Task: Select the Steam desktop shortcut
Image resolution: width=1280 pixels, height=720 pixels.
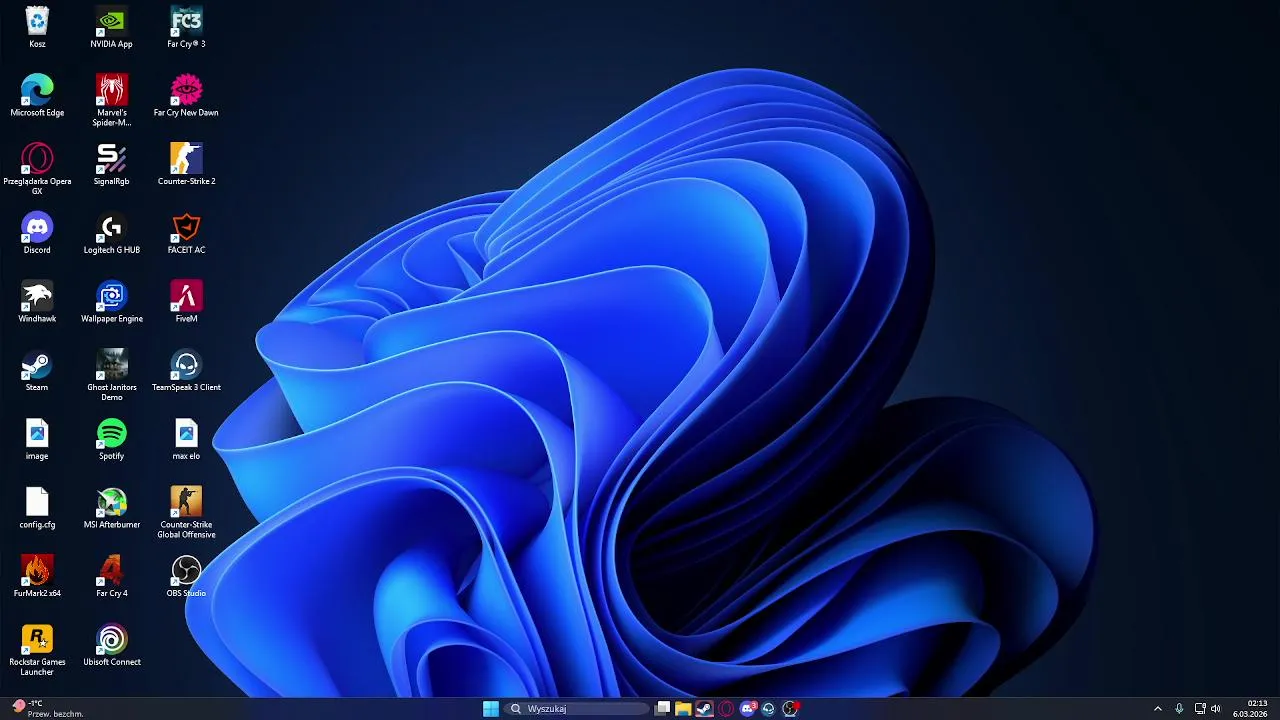Action: click(37, 371)
